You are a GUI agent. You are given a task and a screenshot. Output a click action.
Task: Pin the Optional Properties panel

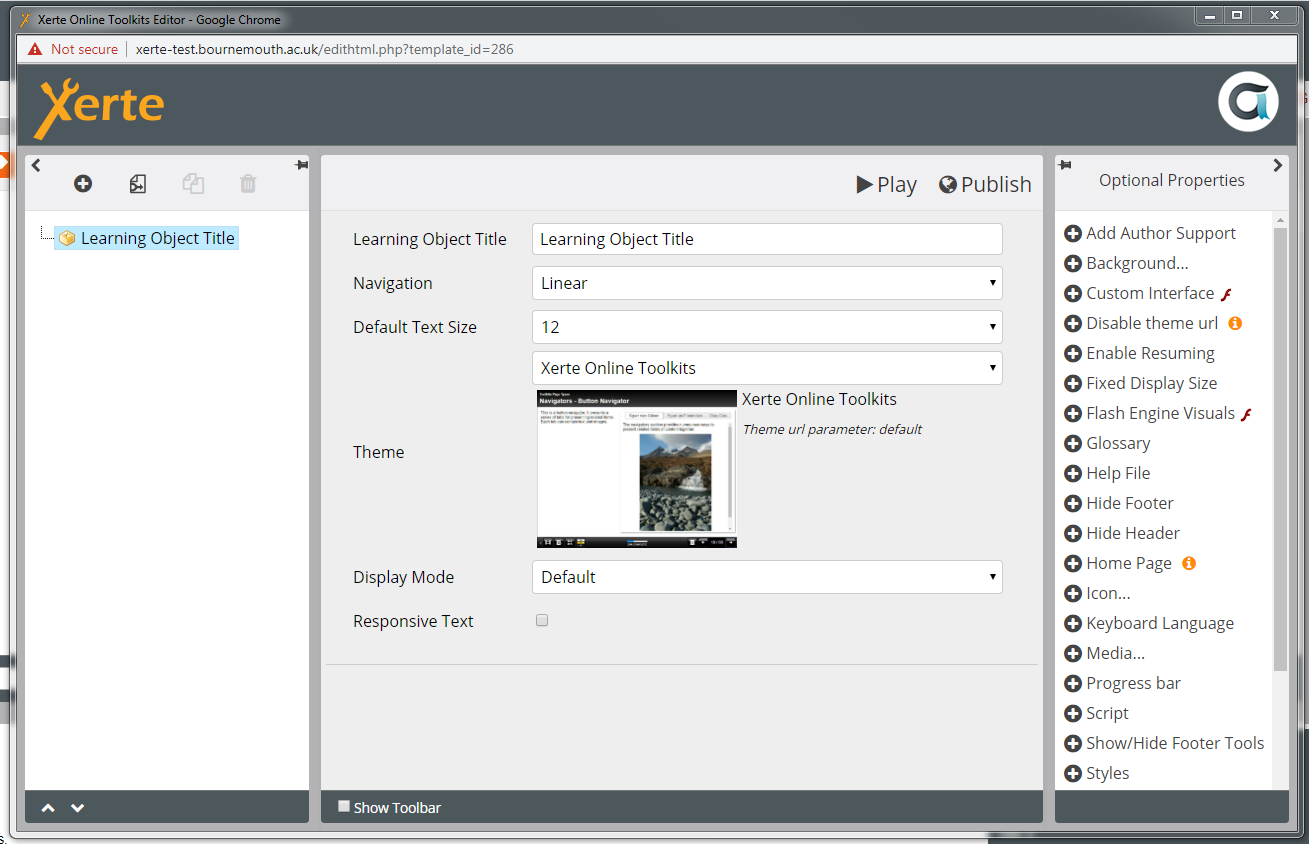click(1065, 165)
